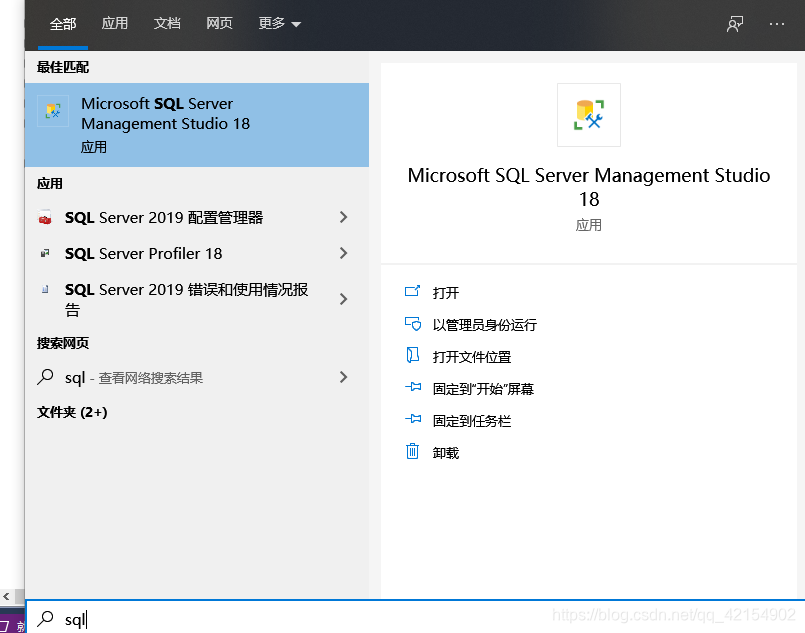Click the SSMS icon in best match

point(53,111)
